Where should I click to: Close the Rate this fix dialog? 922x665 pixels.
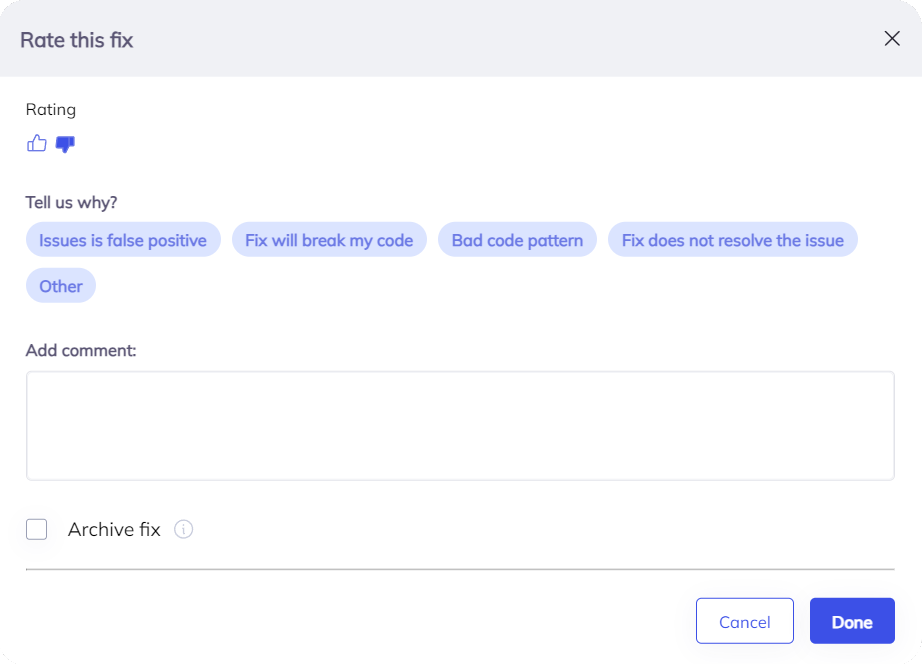(892, 39)
